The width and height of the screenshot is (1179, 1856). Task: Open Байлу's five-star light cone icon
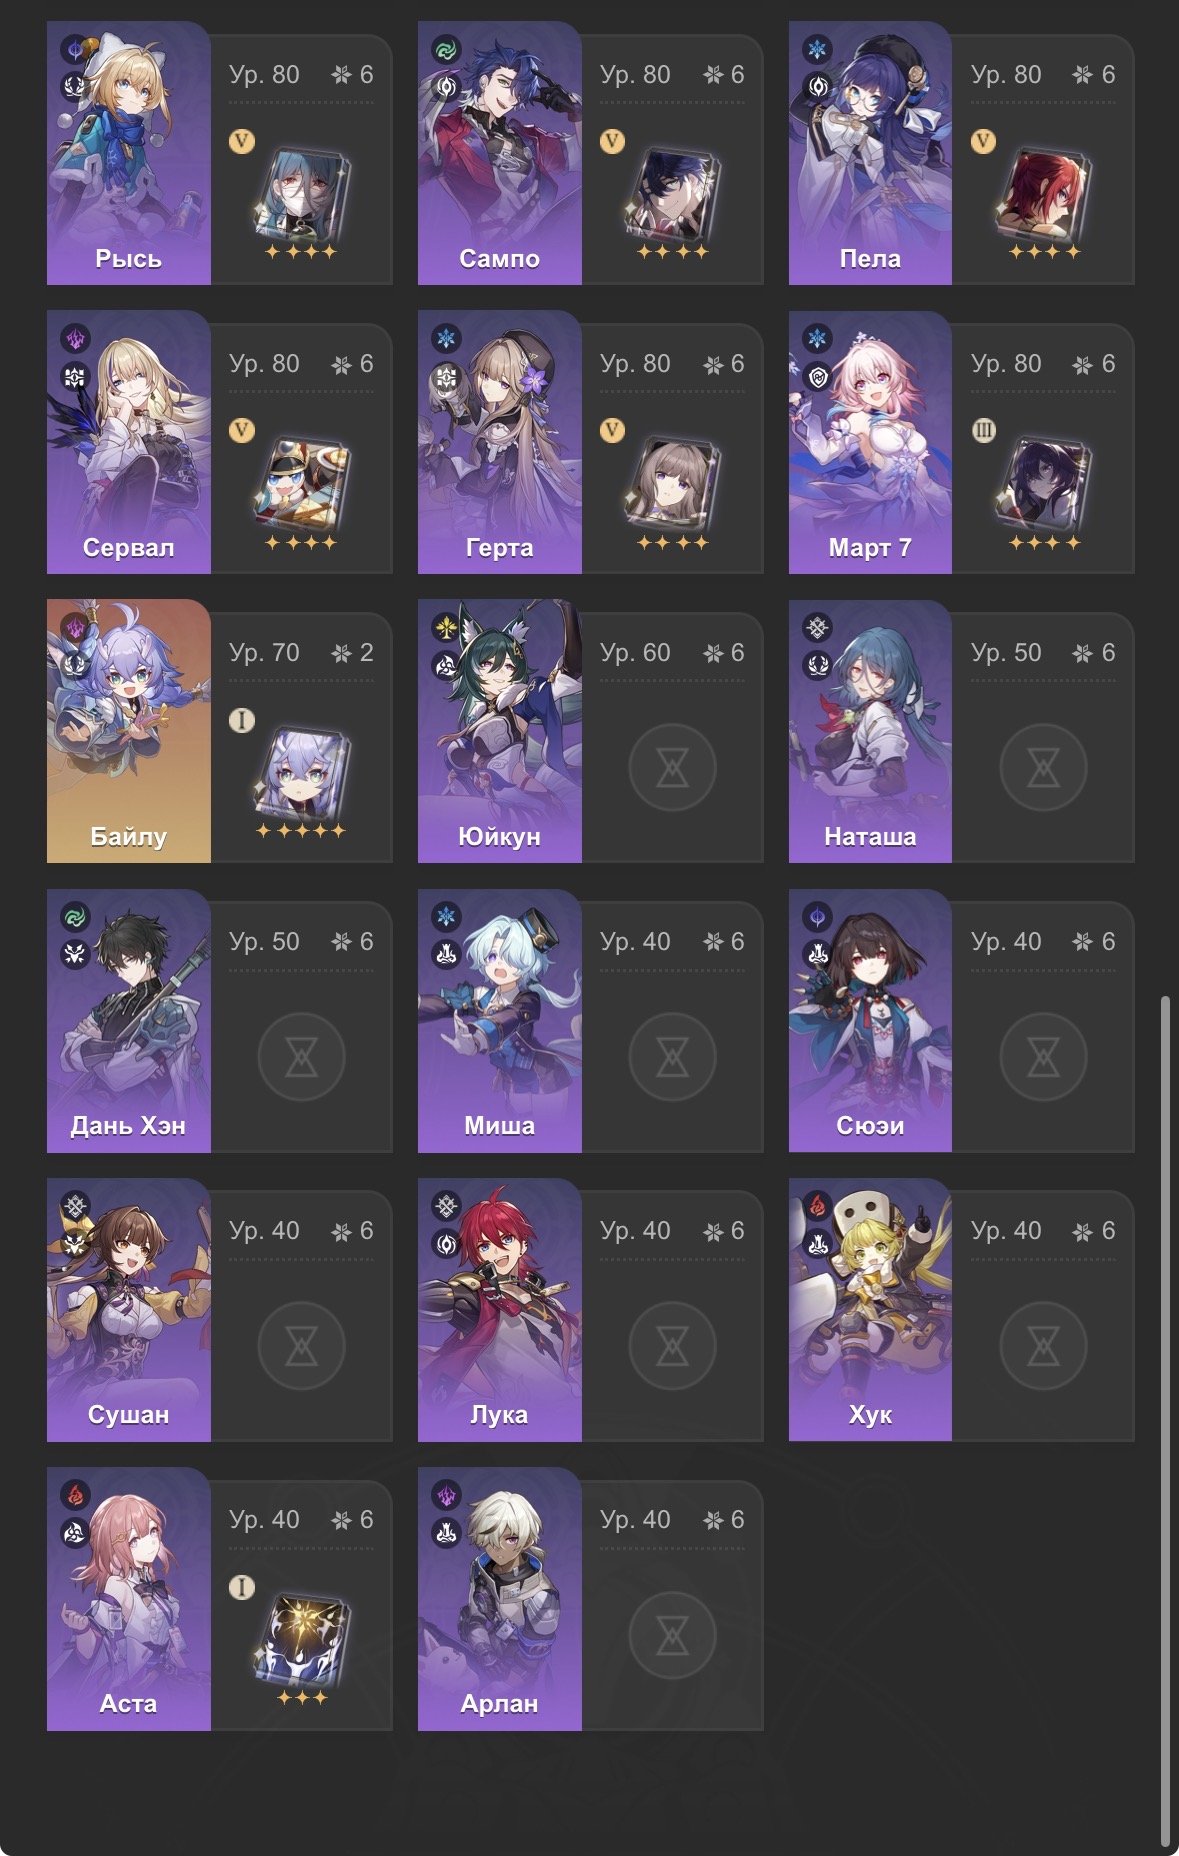[302, 772]
